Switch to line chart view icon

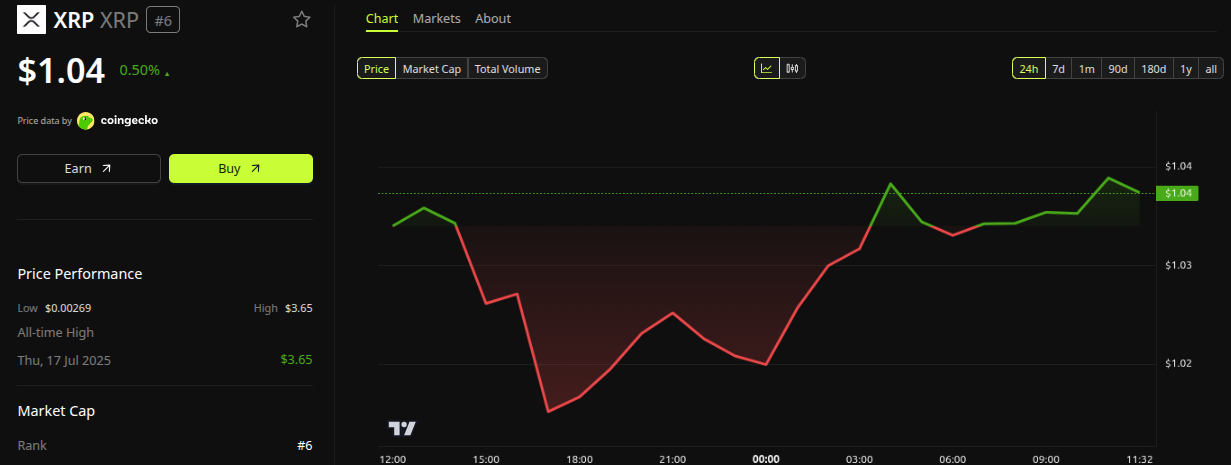click(767, 68)
